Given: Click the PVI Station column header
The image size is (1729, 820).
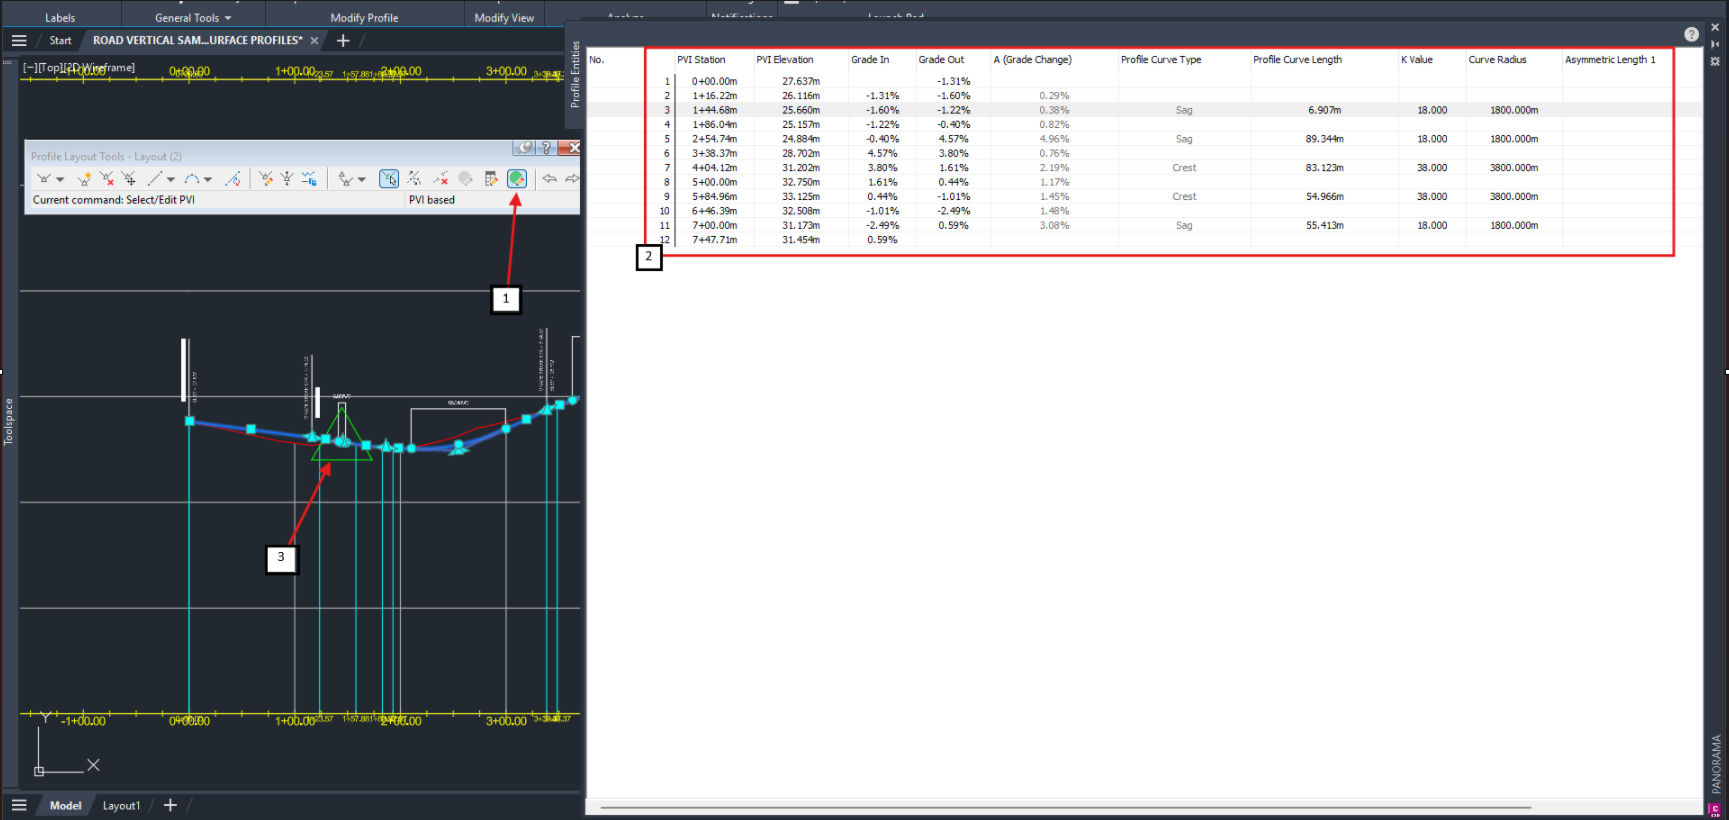Looking at the screenshot, I should click(701, 60).
